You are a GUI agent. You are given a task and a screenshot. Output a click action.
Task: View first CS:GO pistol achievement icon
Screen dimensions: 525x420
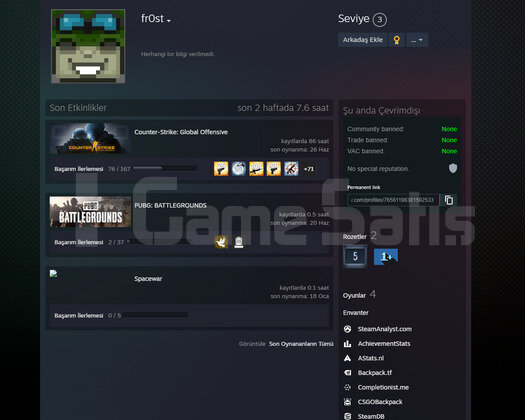tap(221, 168)
